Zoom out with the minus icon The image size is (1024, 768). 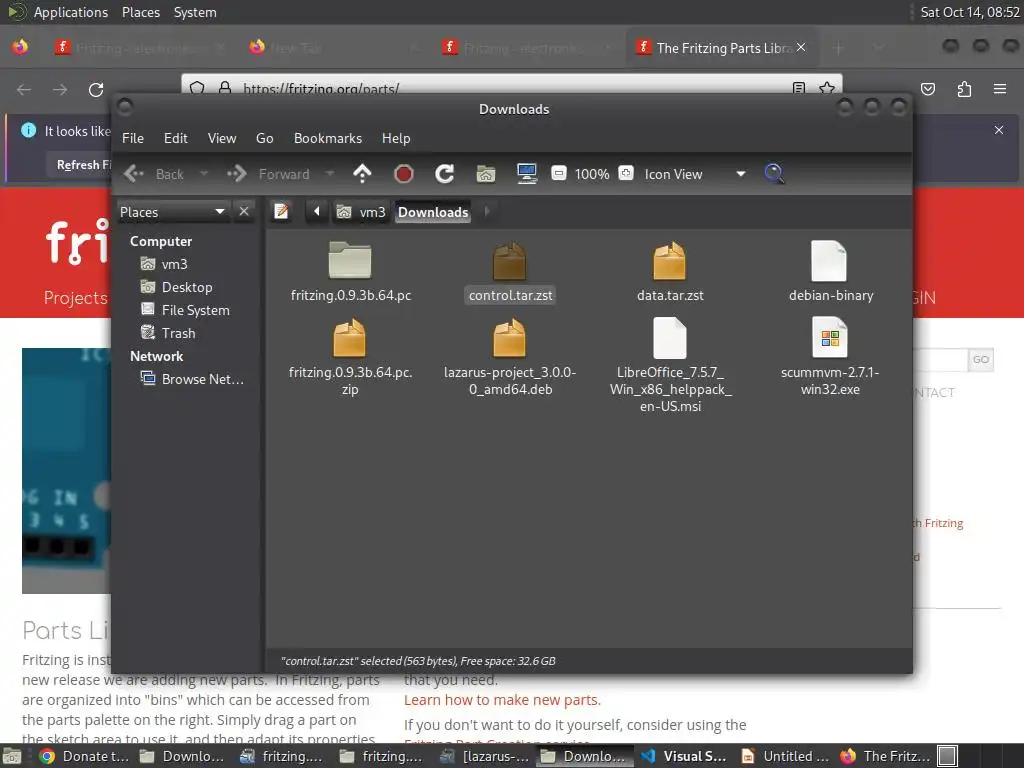[558, 174]
